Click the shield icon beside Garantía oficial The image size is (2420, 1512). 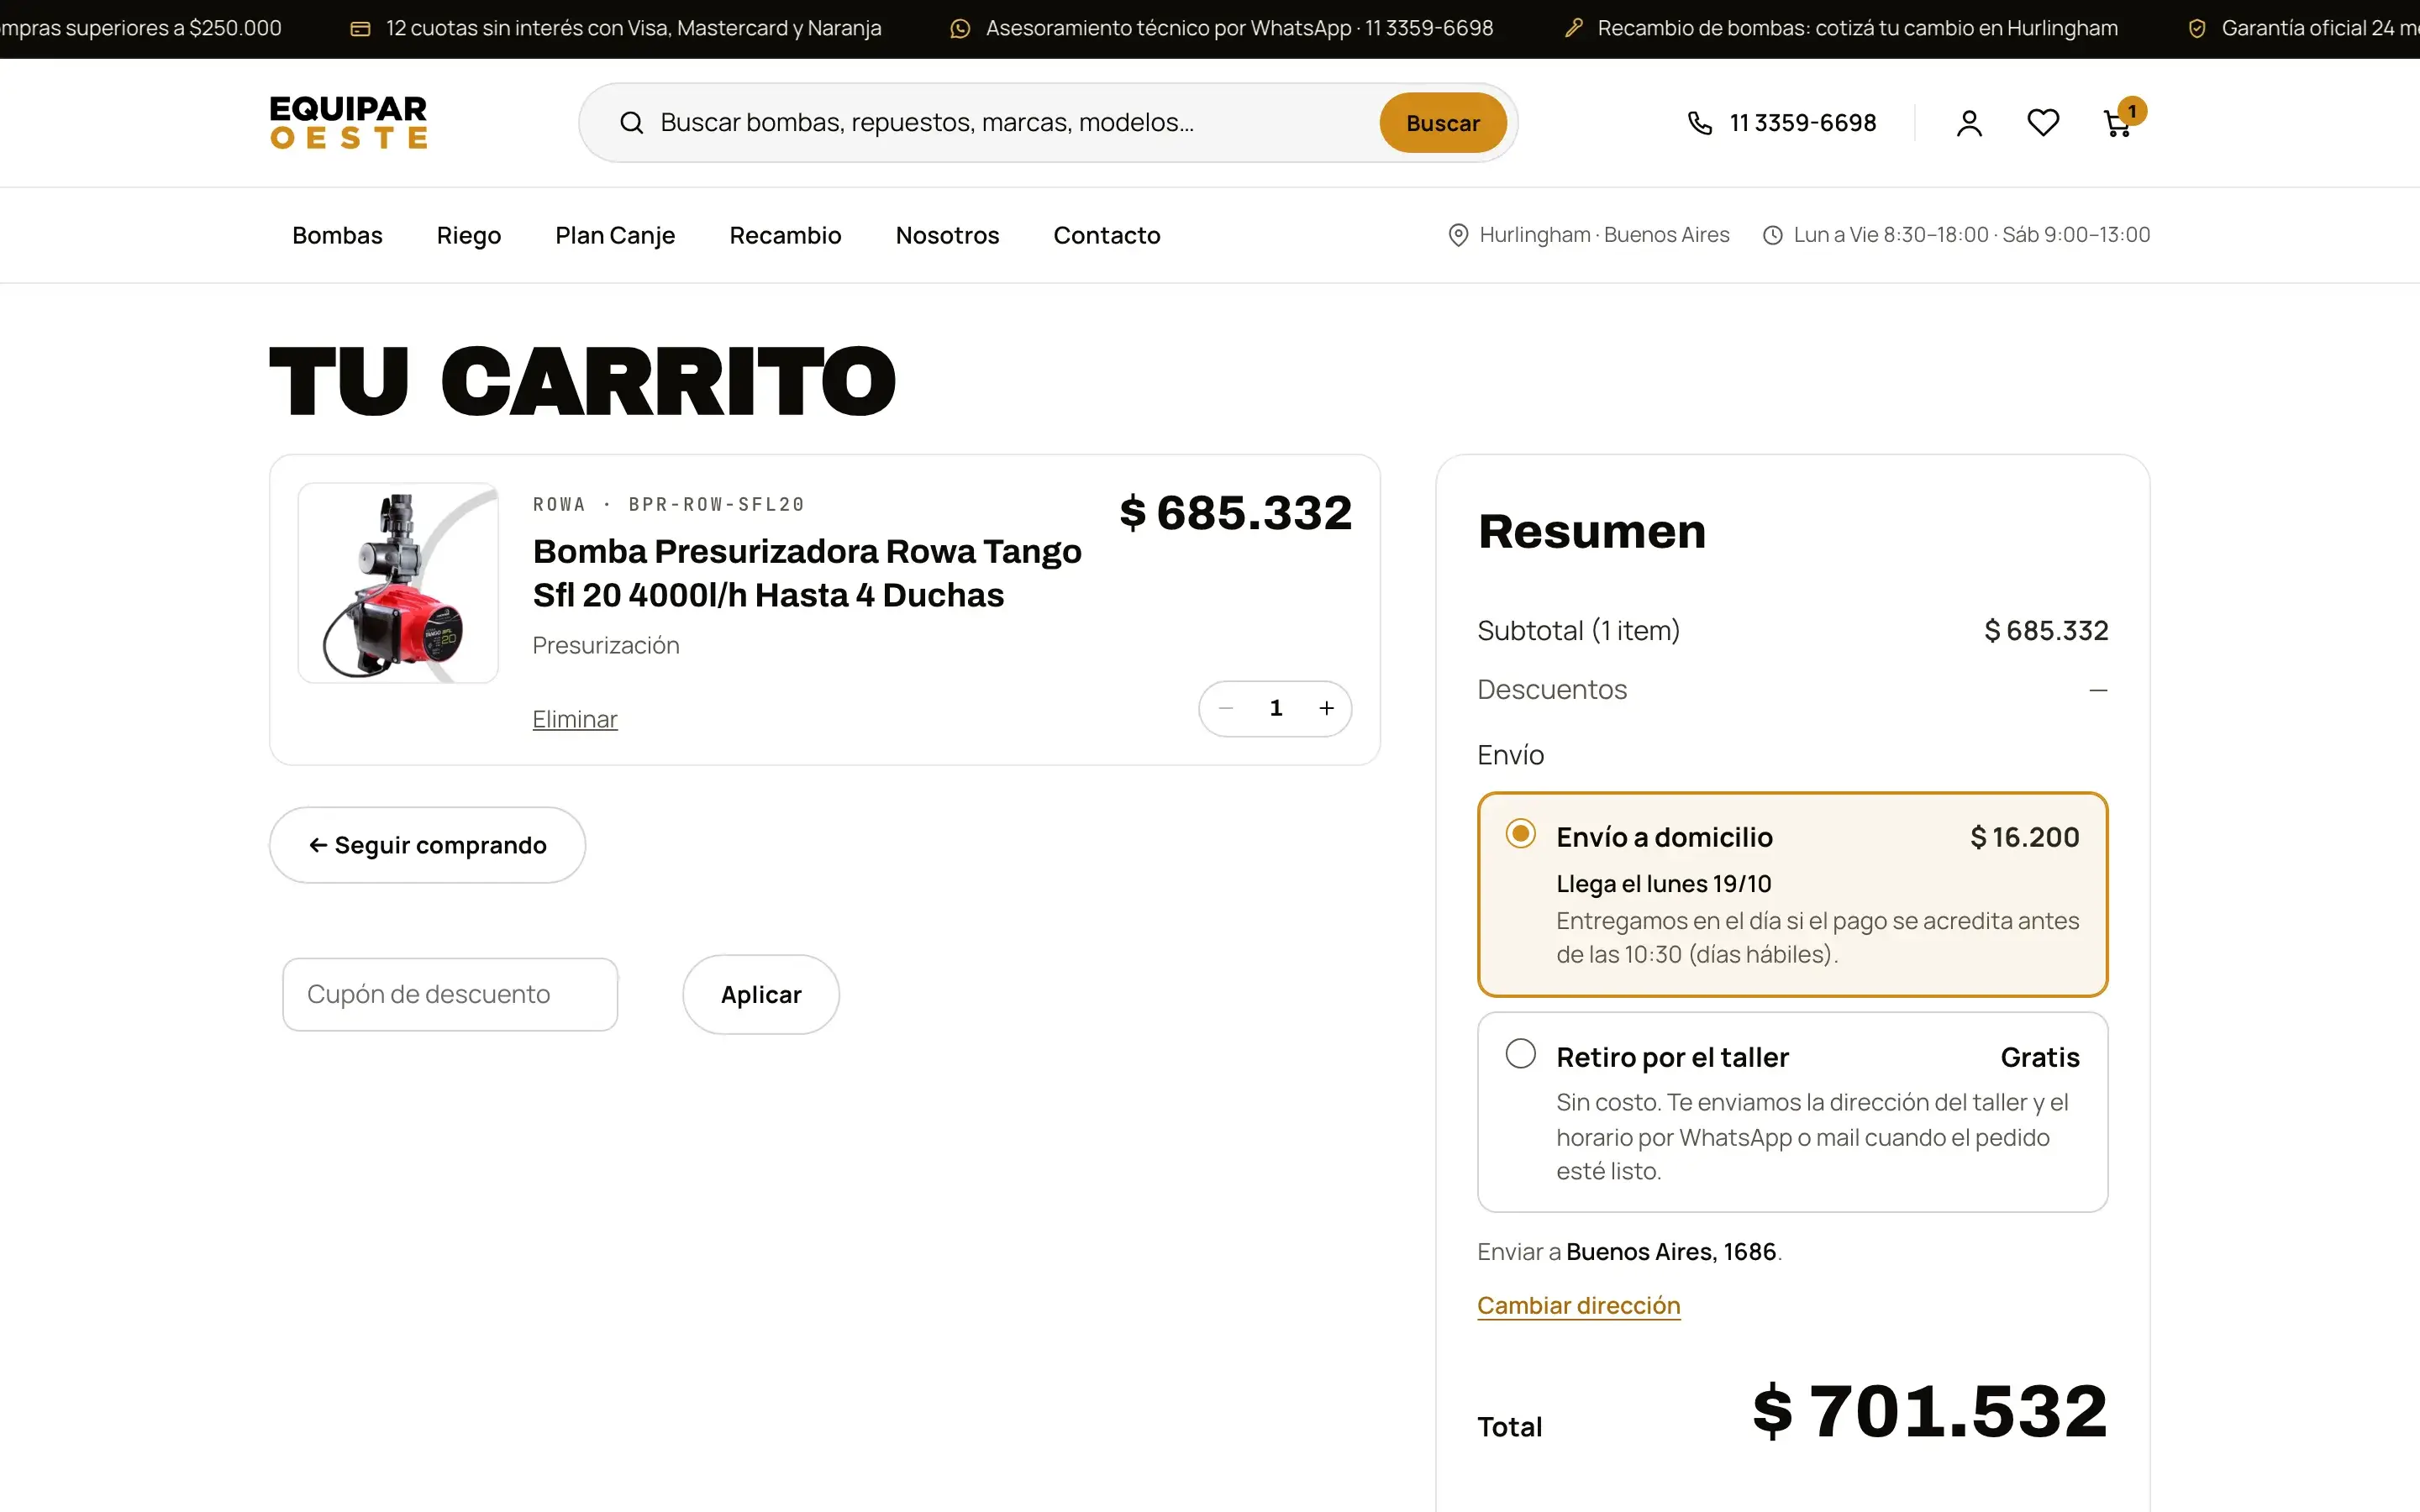point(2197,29)
